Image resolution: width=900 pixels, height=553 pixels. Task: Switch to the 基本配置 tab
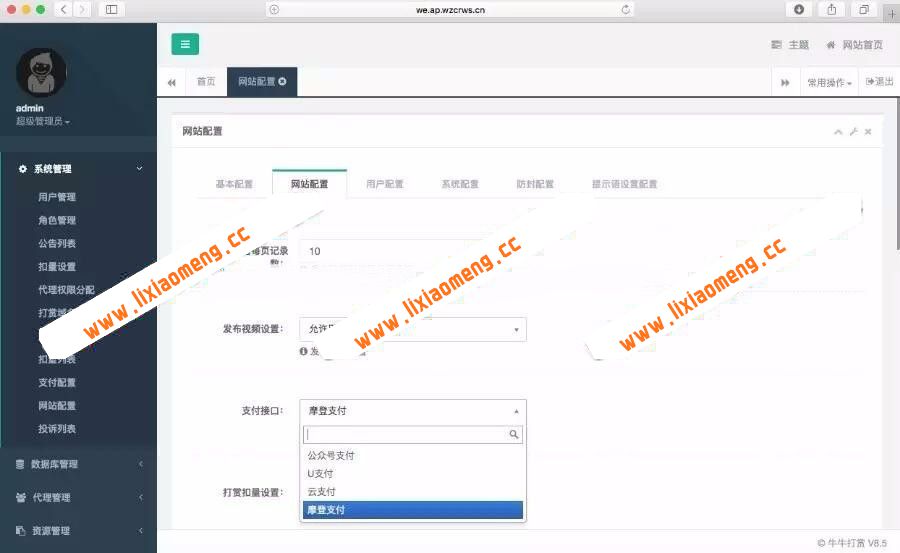[234, 184]
